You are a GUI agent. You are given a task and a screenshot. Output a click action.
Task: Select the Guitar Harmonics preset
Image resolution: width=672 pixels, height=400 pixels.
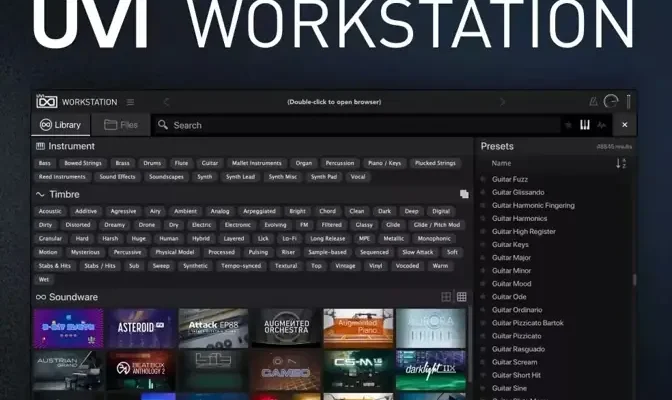tap(519, 218)
